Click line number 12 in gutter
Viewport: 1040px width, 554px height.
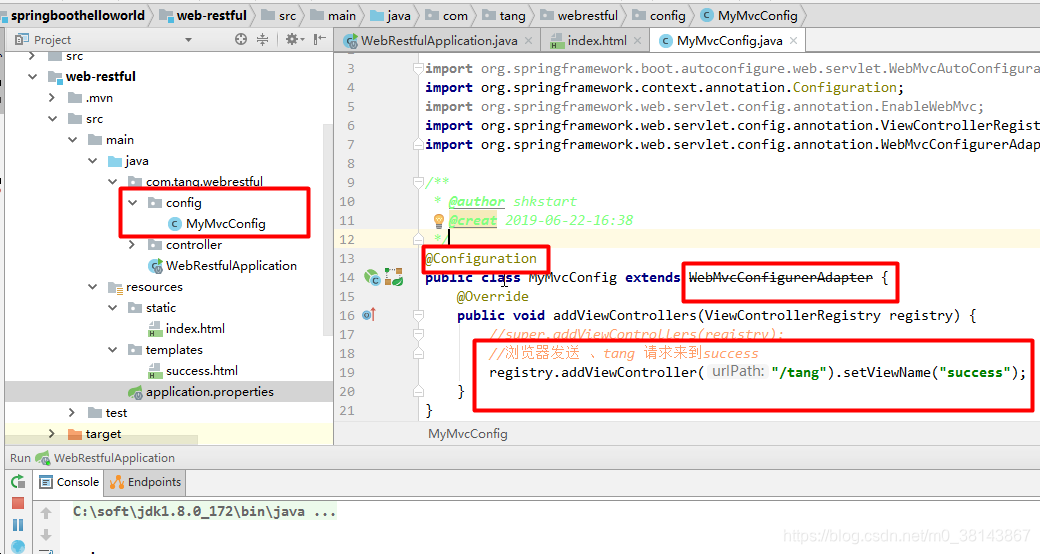click(347, 240)
